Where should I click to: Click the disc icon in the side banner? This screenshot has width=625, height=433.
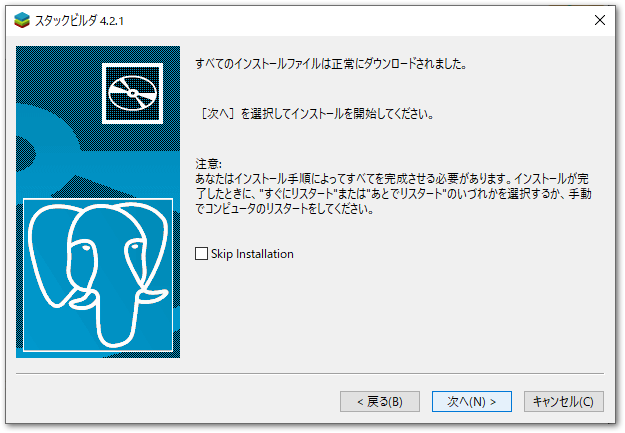click(x=132, y=94)
